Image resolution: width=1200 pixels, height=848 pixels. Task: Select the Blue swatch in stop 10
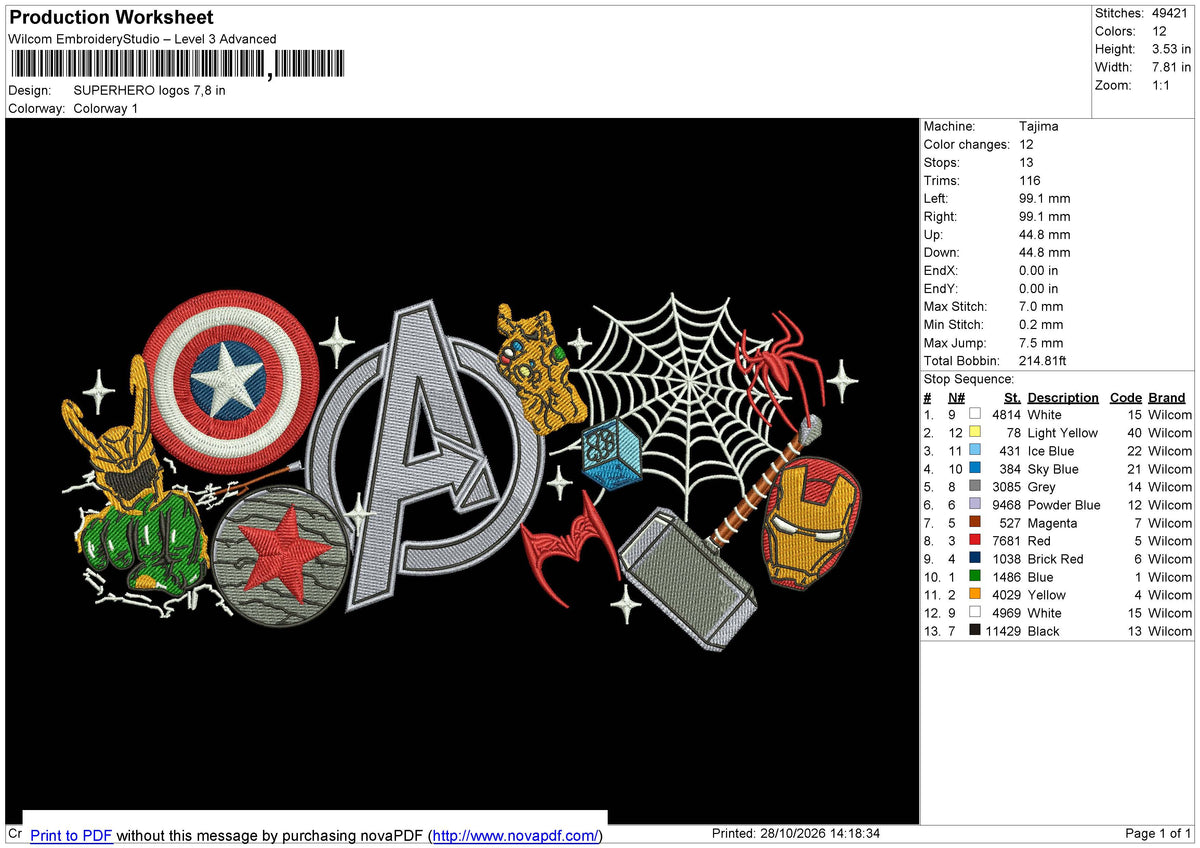coord(975,576)
